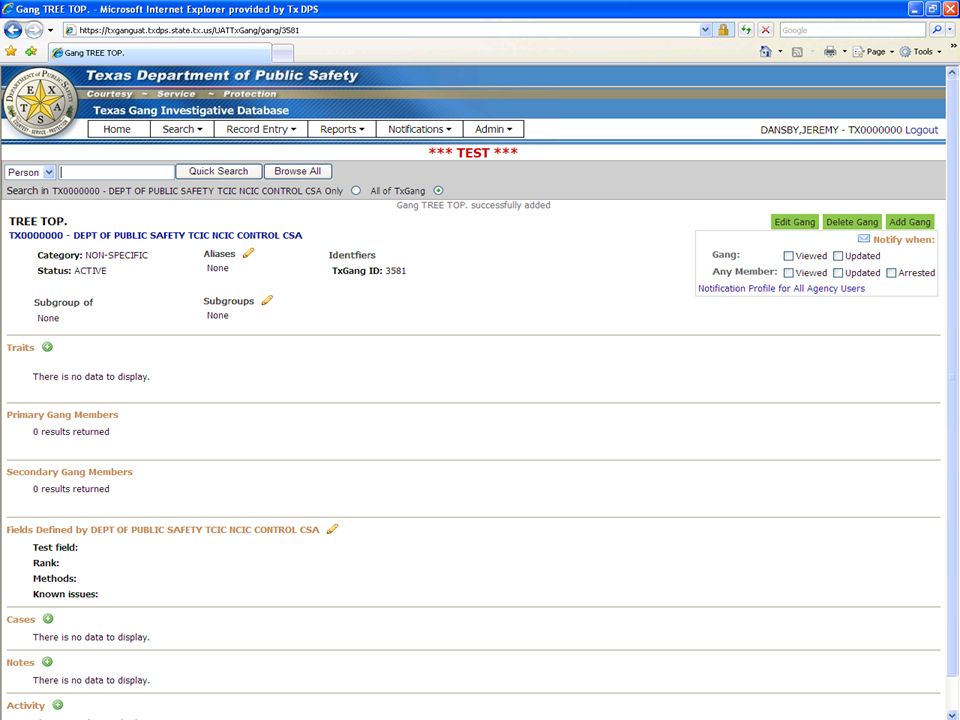
Task: Expand the toolbar overflow chevron
Action: click(x=953, y=45)
